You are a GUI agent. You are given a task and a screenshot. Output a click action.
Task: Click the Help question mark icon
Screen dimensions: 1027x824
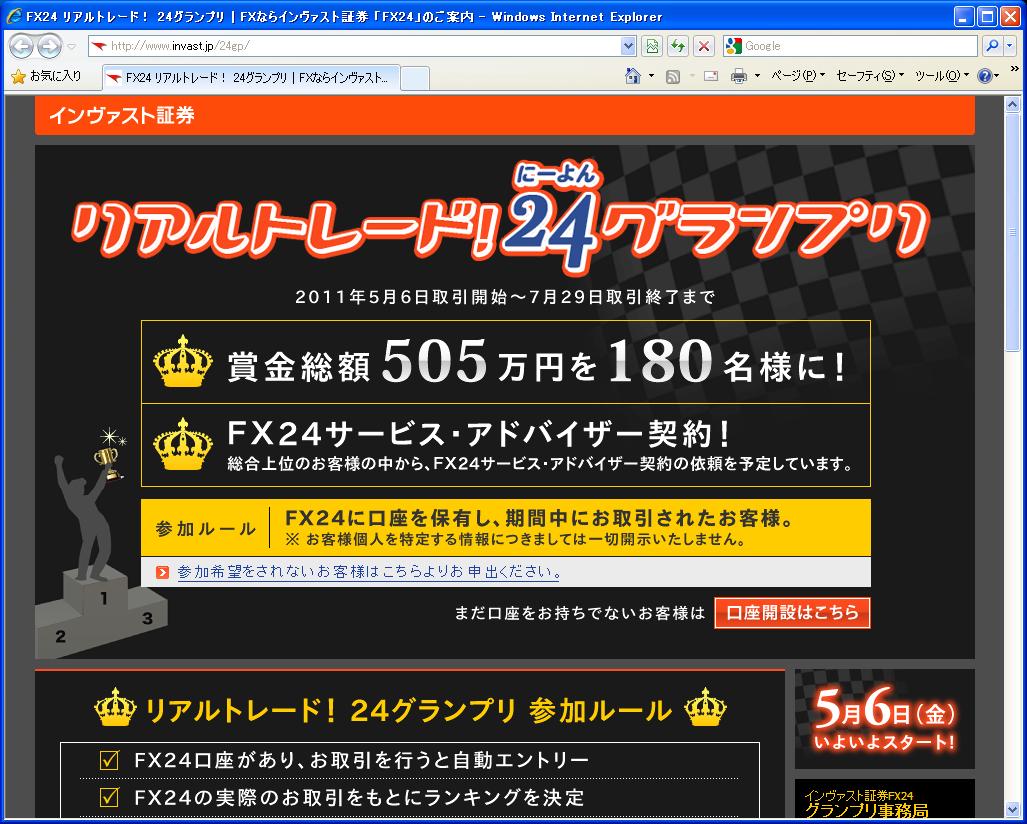984,76
